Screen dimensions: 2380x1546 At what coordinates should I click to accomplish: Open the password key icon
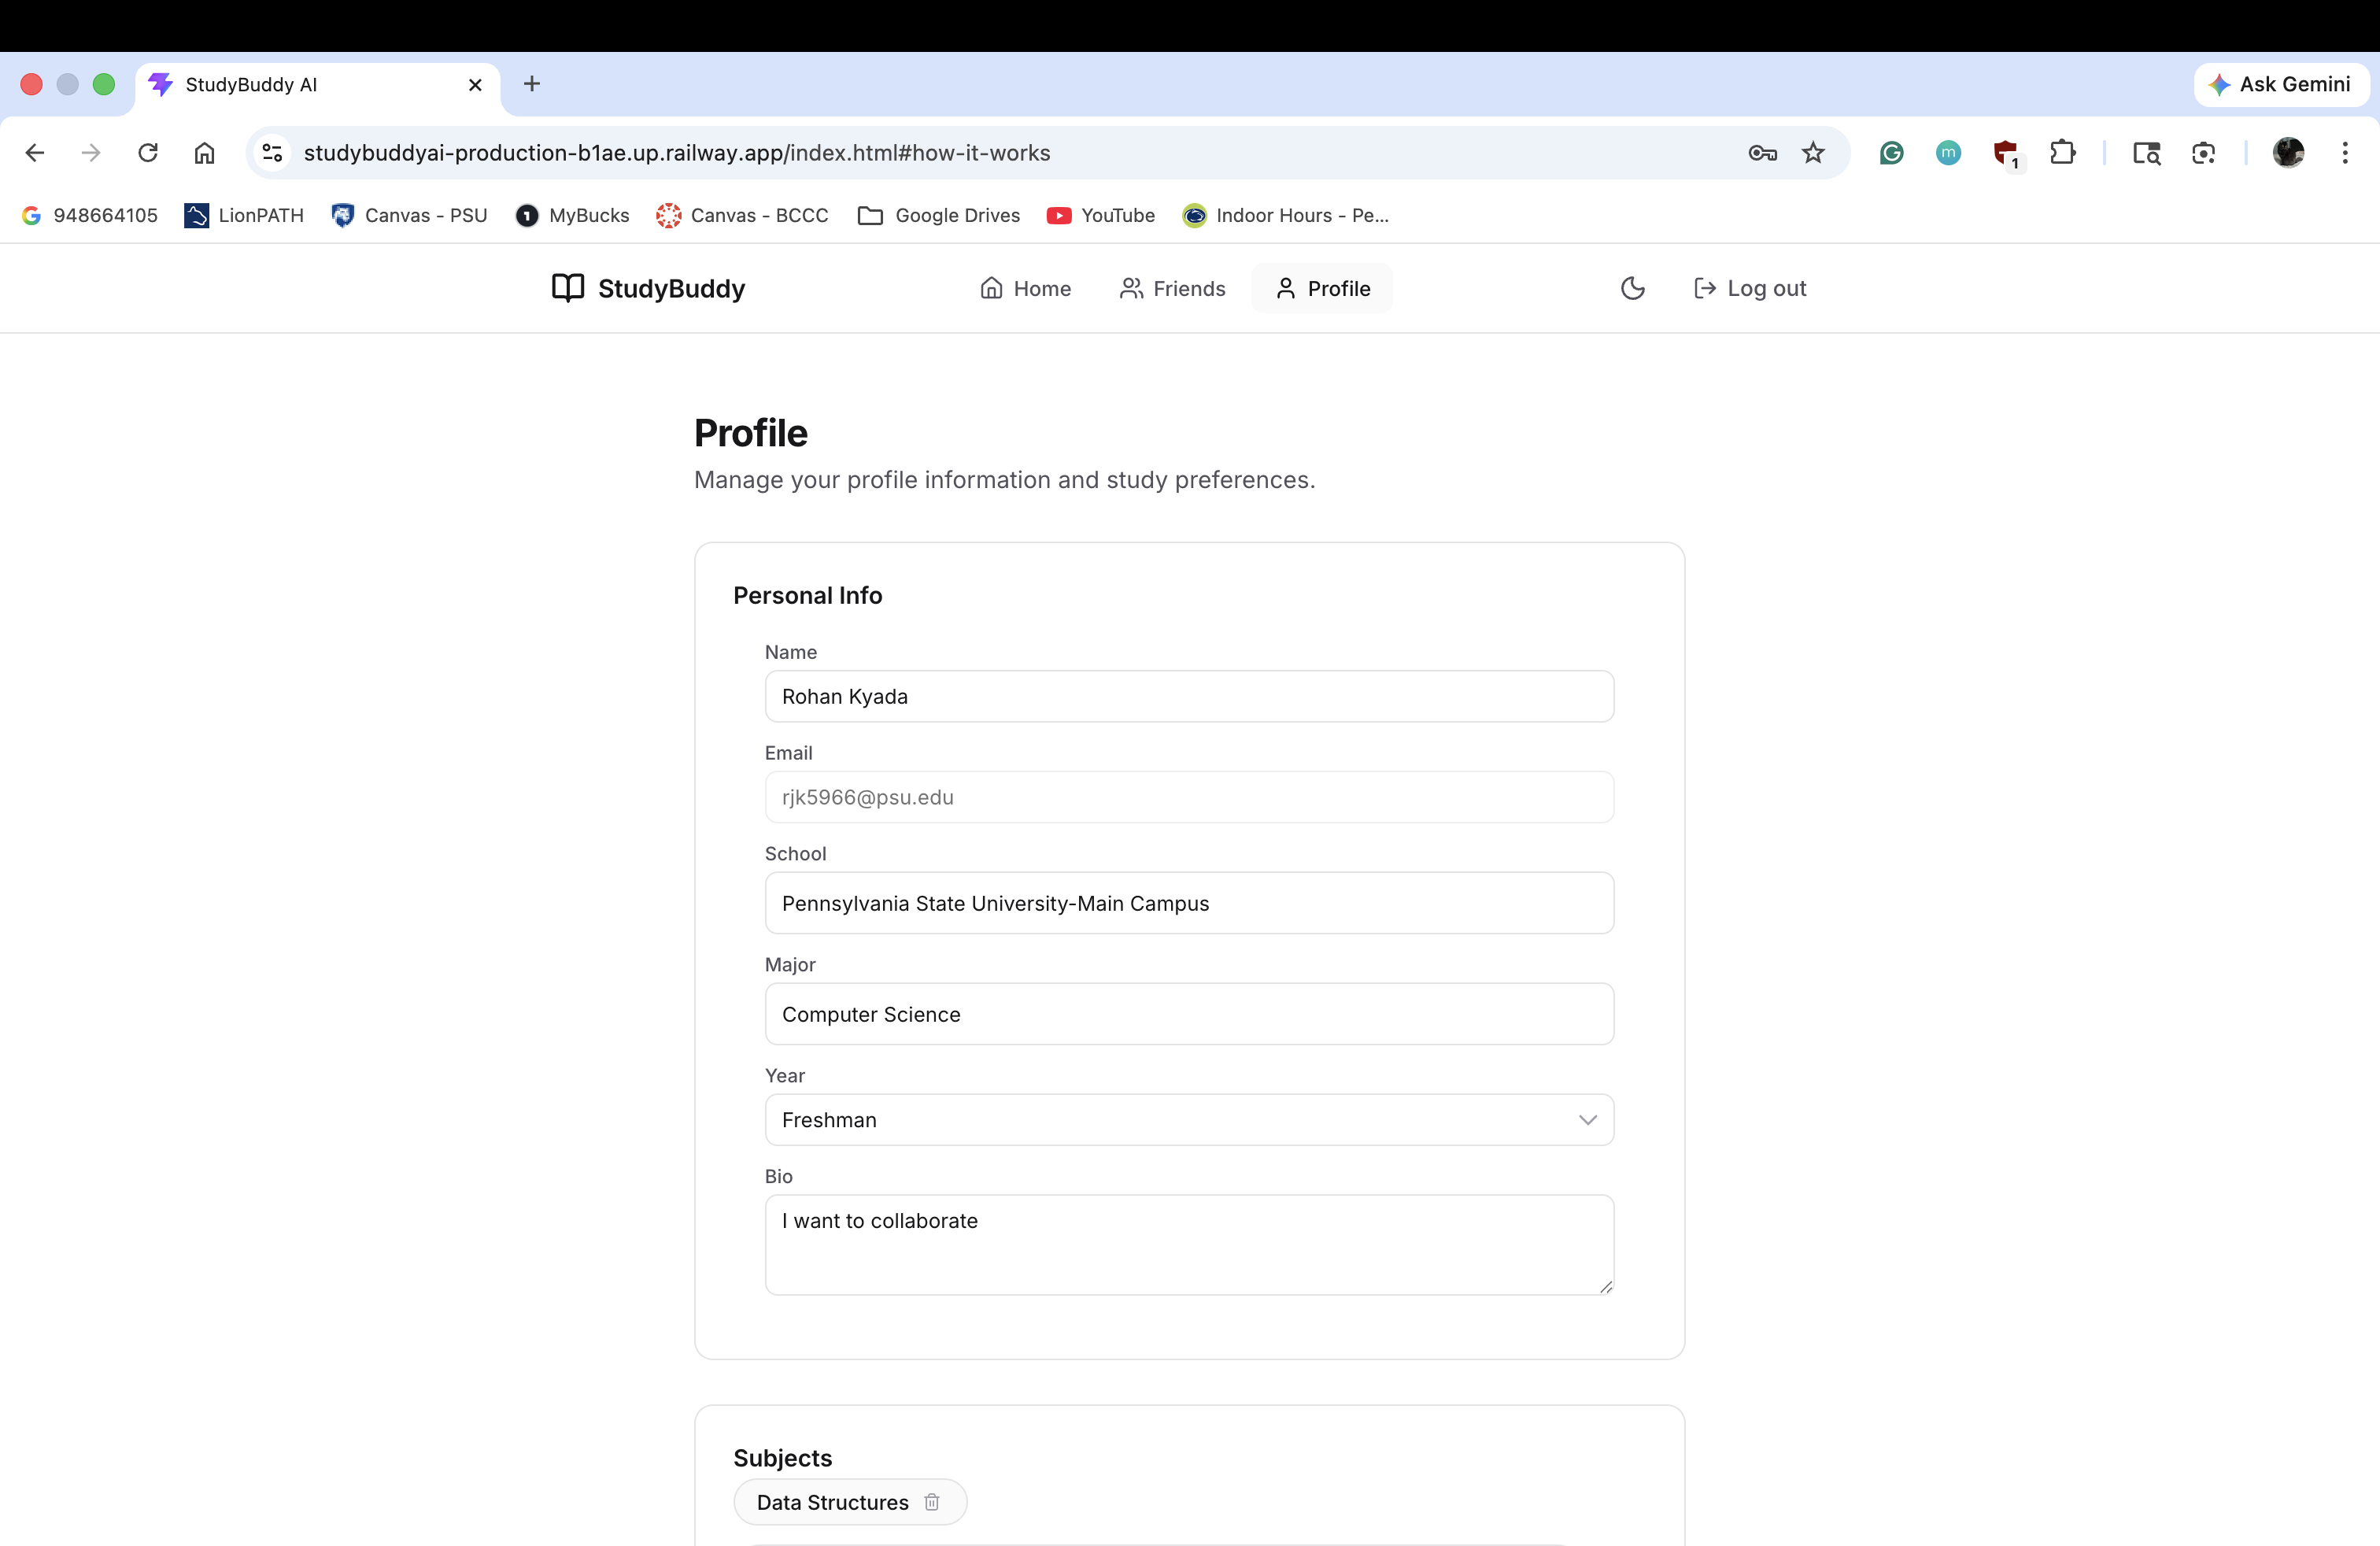[x=1762, y=152]
